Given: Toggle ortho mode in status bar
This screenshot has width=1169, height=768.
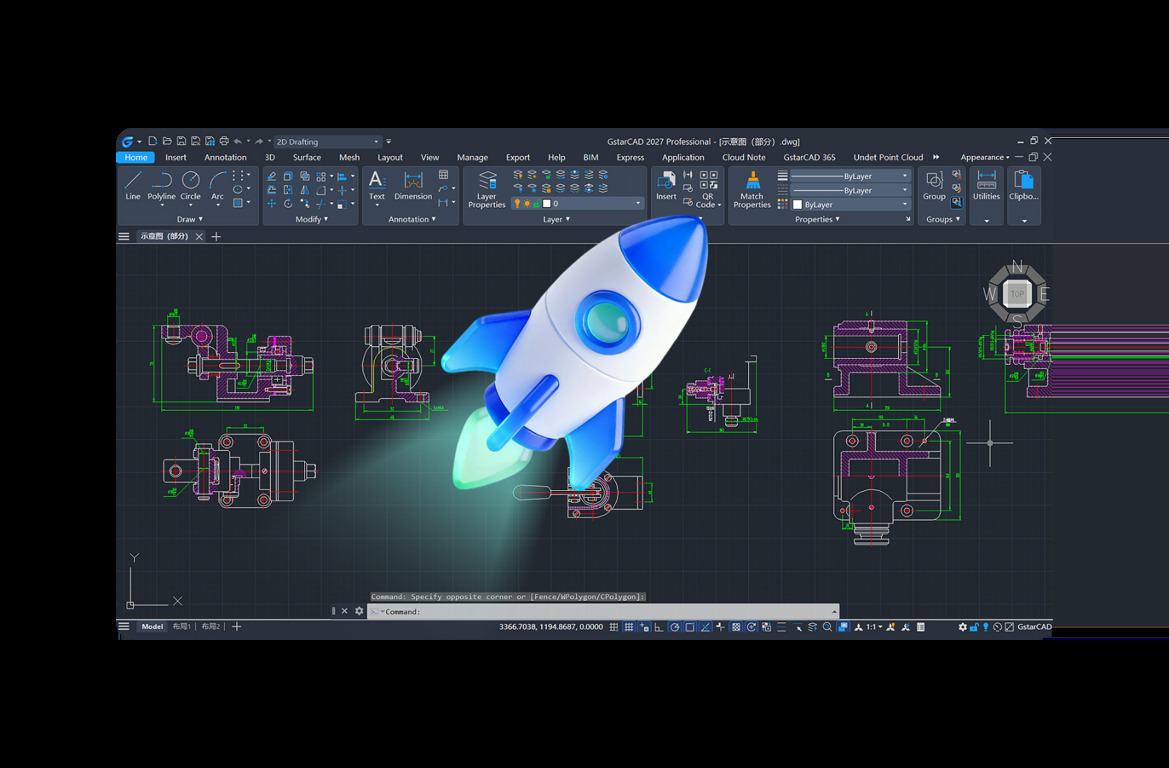Looking at the screenshot, I should pyautogui.click(x=658, y=627).
